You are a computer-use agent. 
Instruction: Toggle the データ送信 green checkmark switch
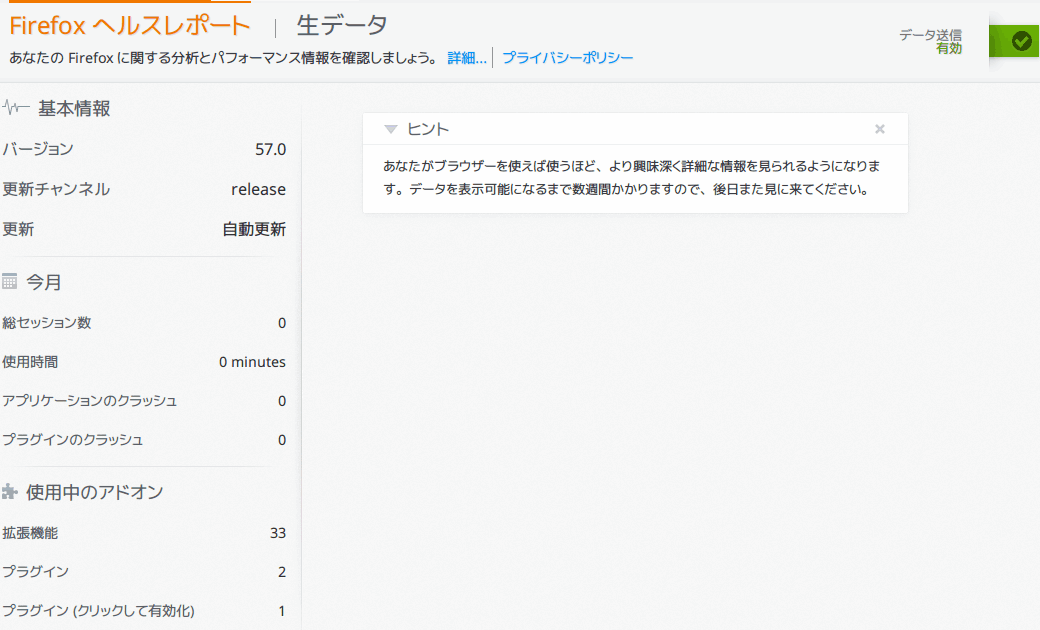(1014, 41)
